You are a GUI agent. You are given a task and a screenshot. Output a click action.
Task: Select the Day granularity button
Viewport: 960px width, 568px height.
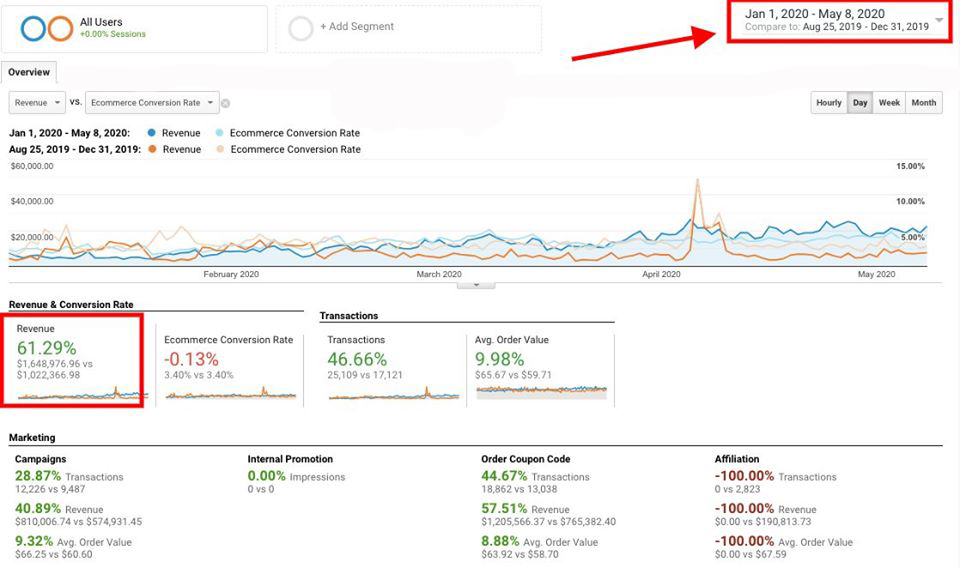tap(859, 102)
